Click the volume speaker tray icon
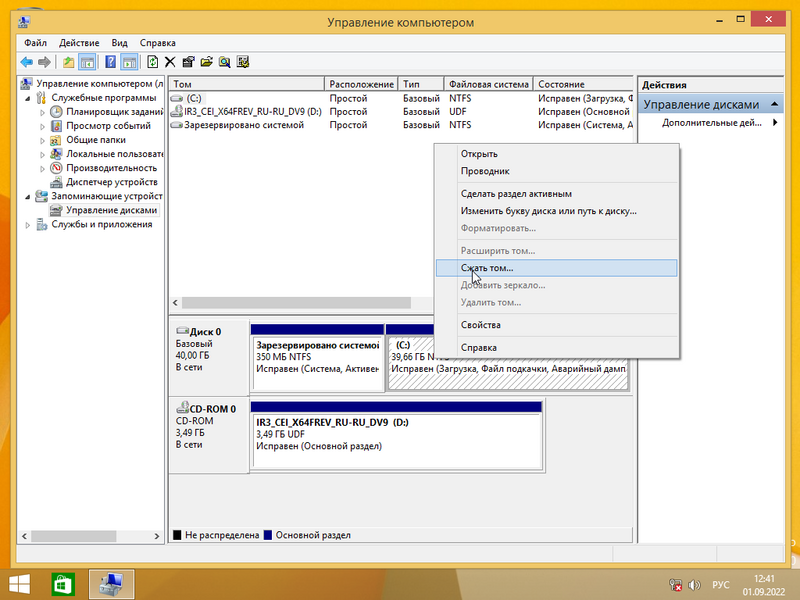 tap(694, 585)
